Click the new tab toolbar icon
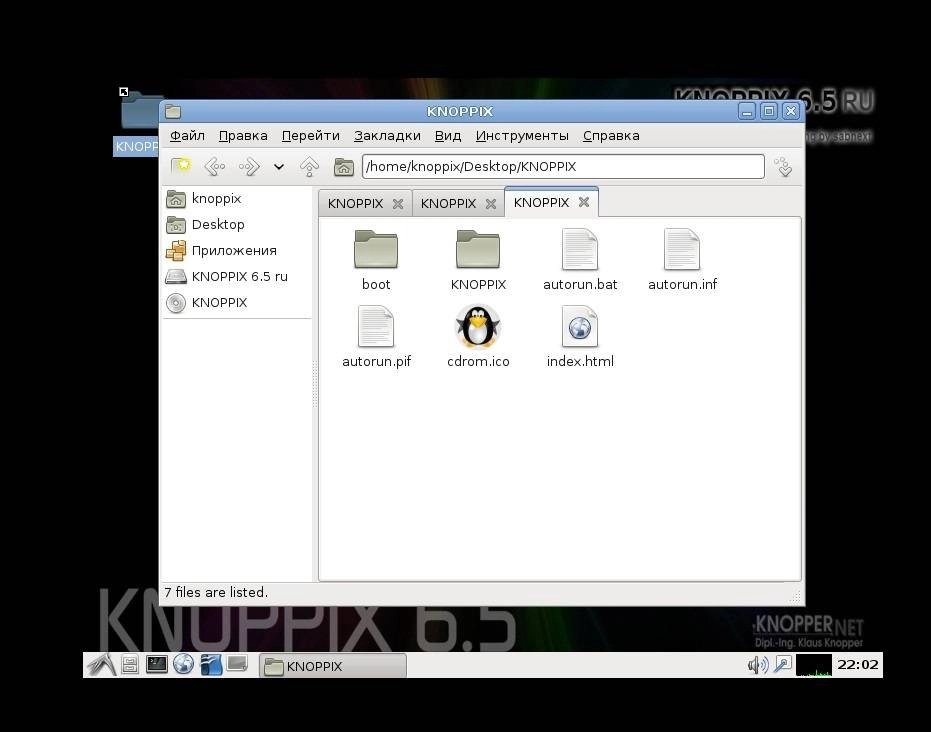This screenshot has width=931, height=732. point(180,166)
